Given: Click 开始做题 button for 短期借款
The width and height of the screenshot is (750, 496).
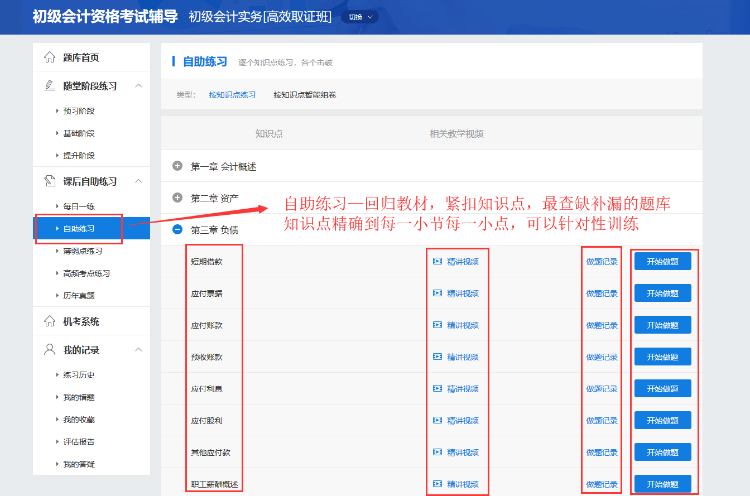Looking at the screenshot, I should (x=662, y=262).
